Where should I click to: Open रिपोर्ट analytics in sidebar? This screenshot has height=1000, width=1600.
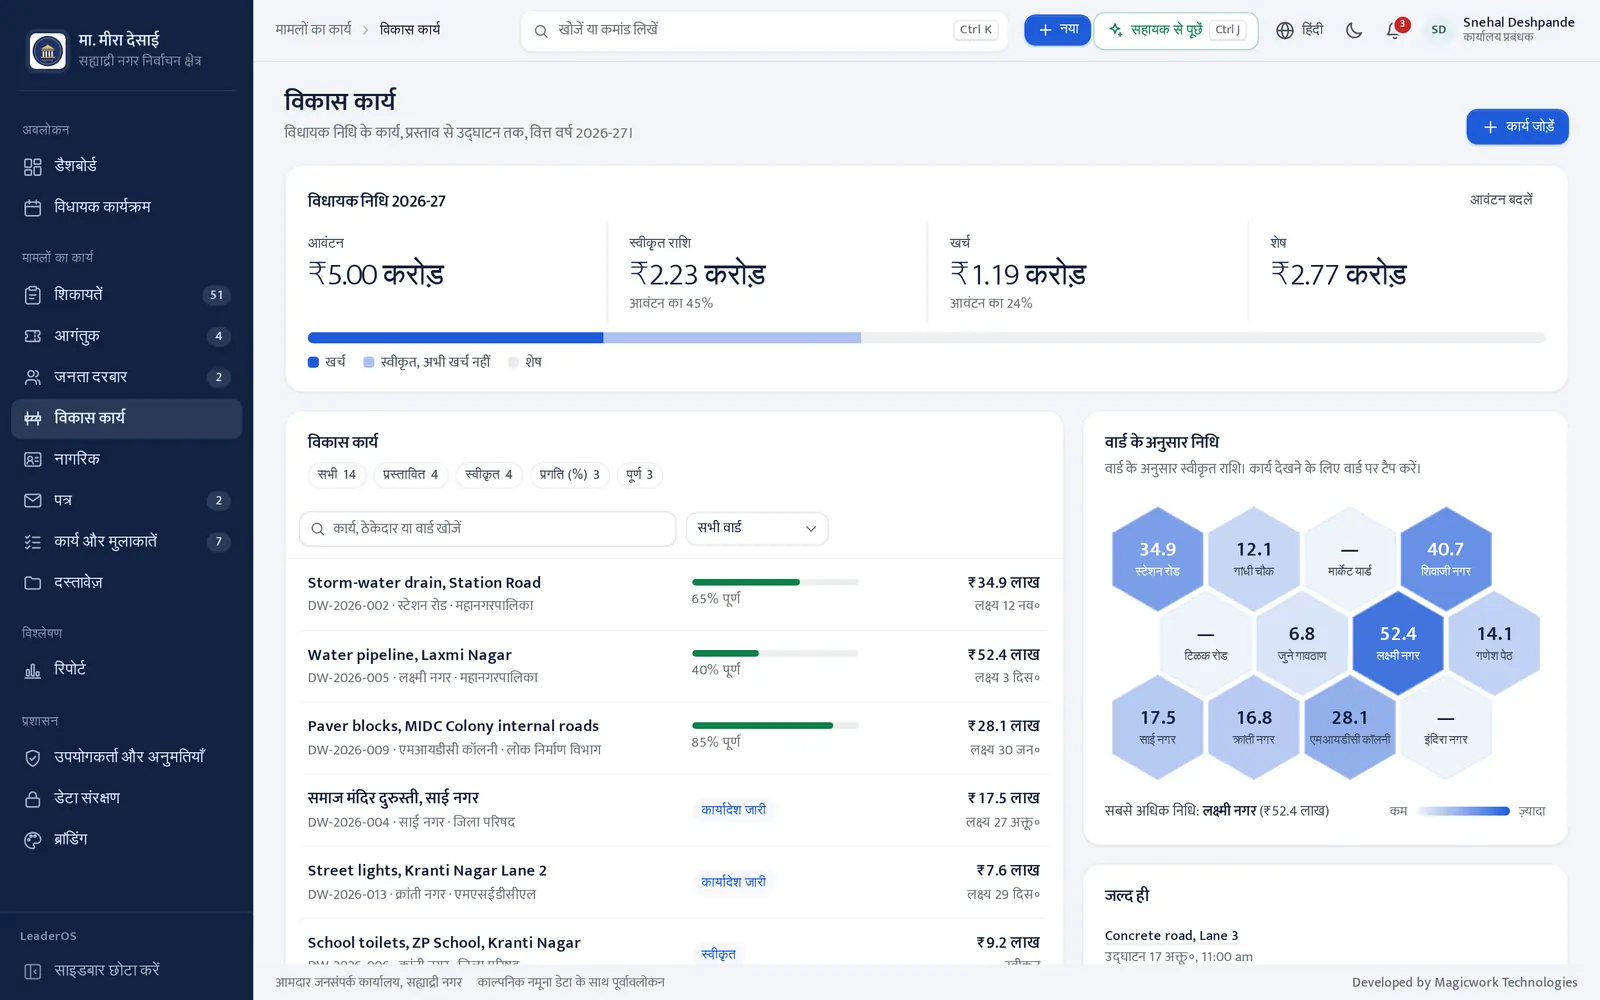pyautogui.click(x=126, y=669)
